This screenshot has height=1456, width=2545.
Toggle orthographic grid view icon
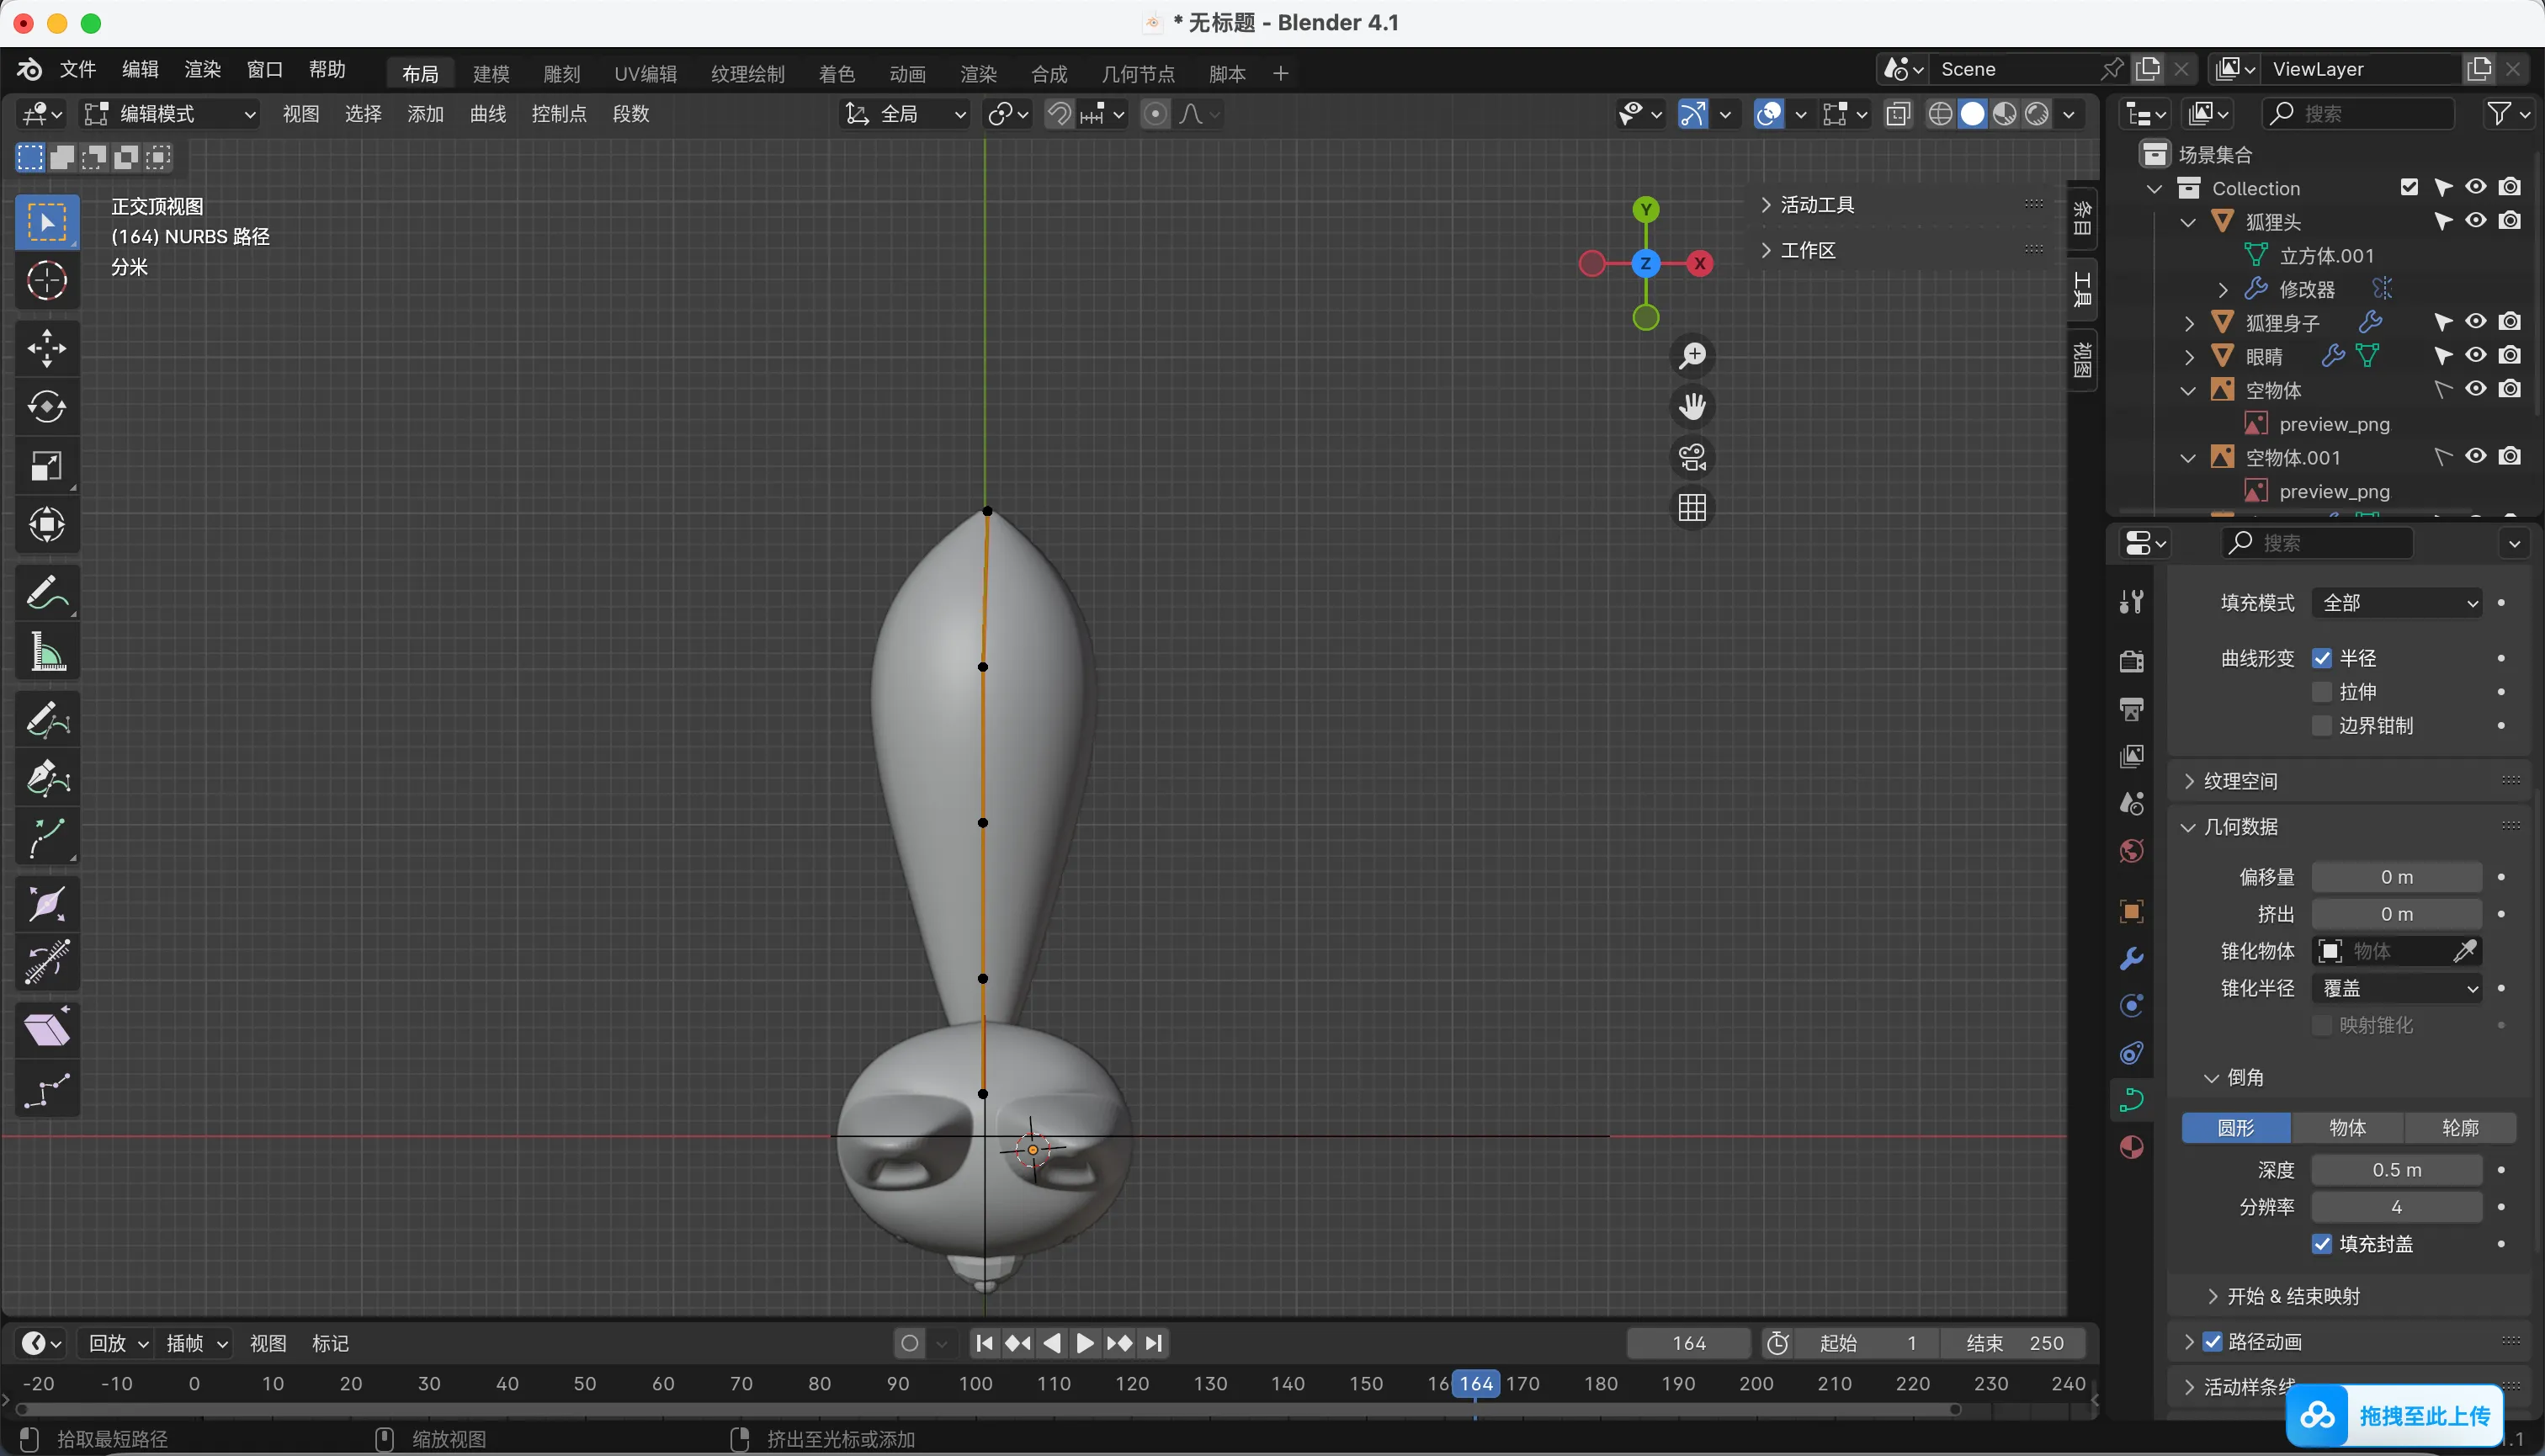coord(1692,508)
